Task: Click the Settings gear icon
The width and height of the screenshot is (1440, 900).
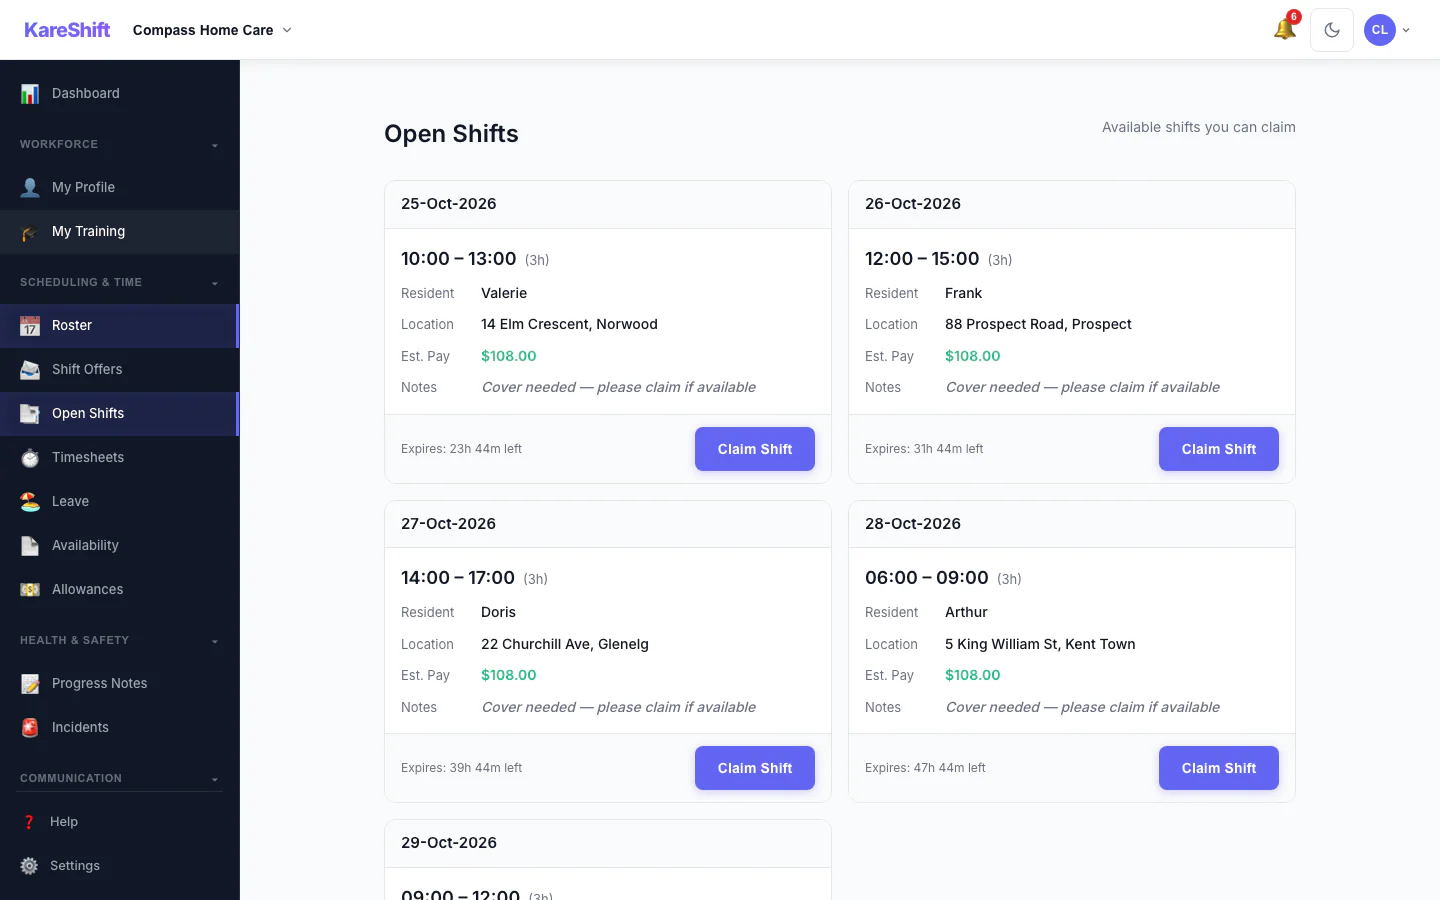Action: (29, 865)
